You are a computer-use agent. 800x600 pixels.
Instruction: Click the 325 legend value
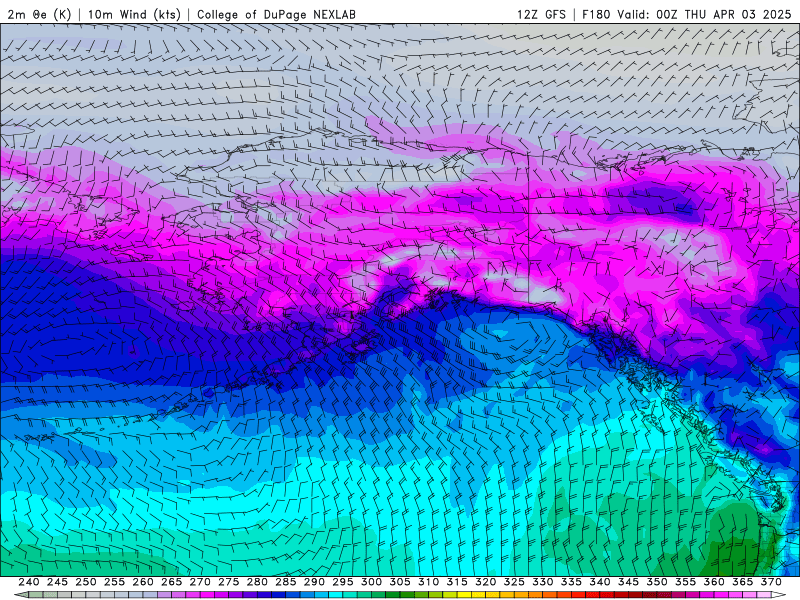click(514, 582)
